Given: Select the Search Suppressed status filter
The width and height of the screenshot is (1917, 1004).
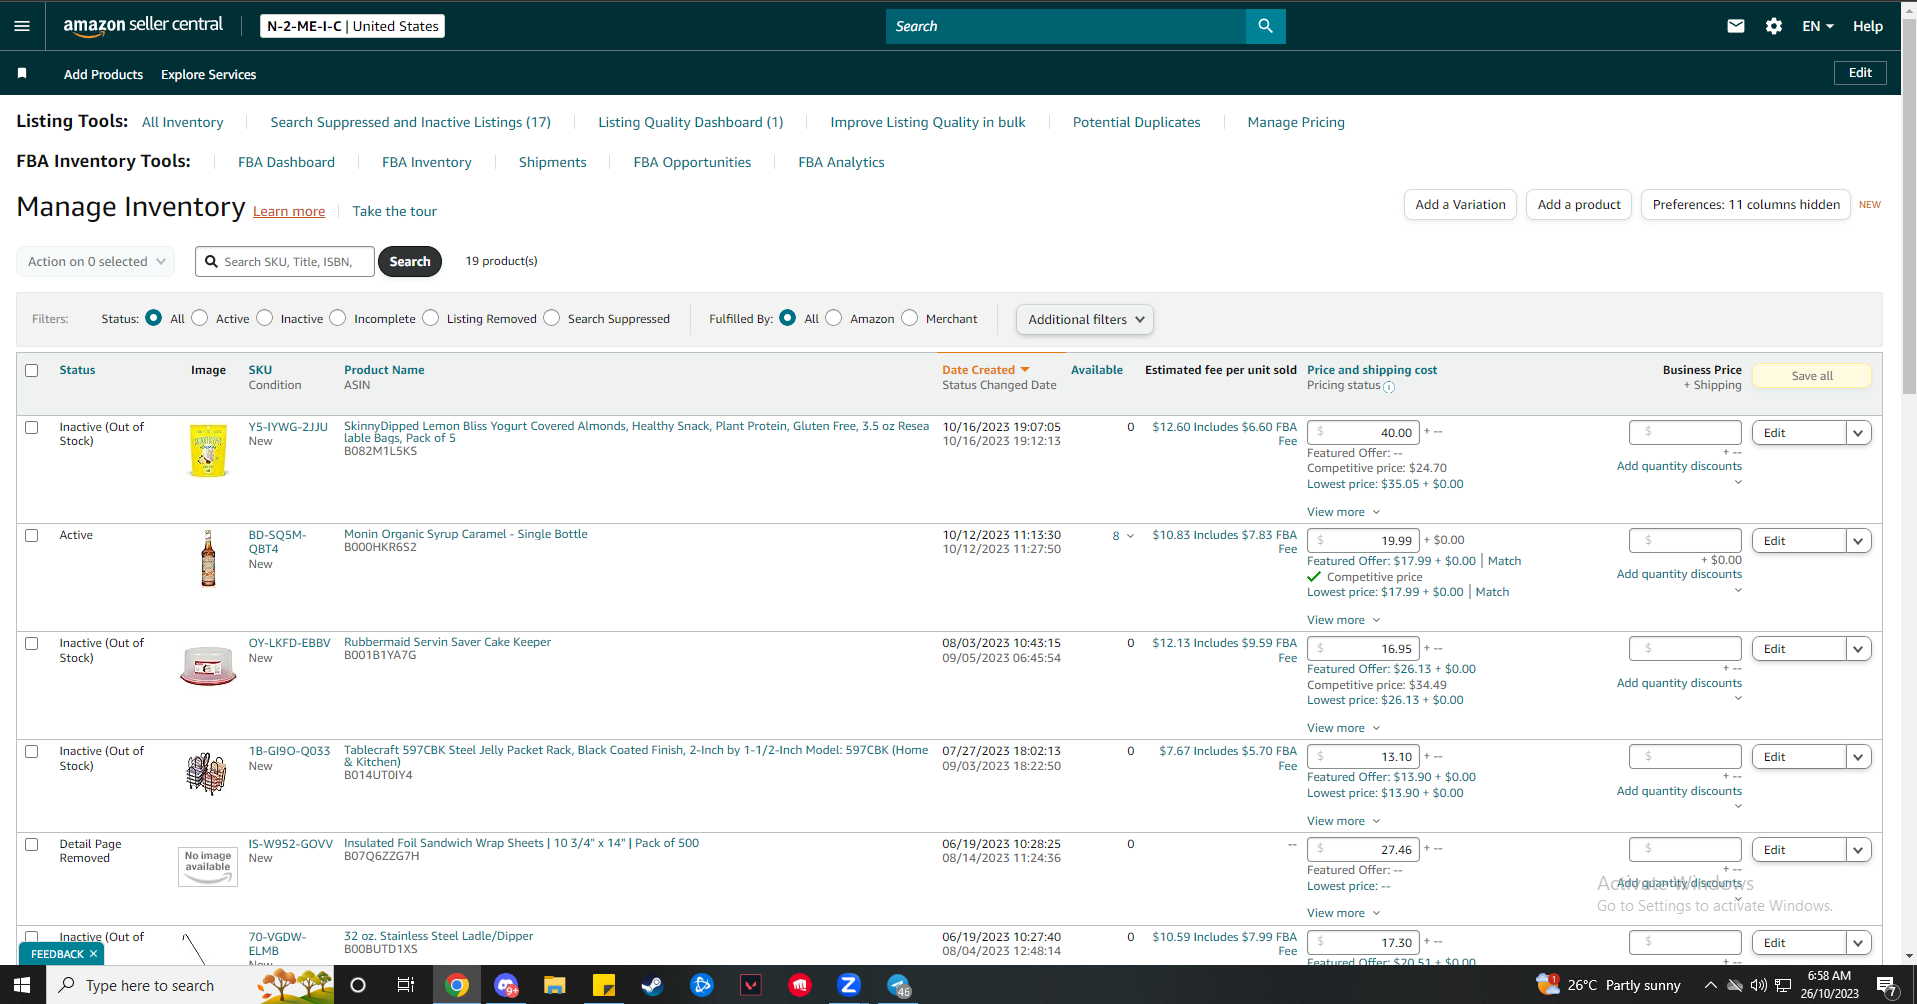Looking at the screenshot, I should click(552, 318).
